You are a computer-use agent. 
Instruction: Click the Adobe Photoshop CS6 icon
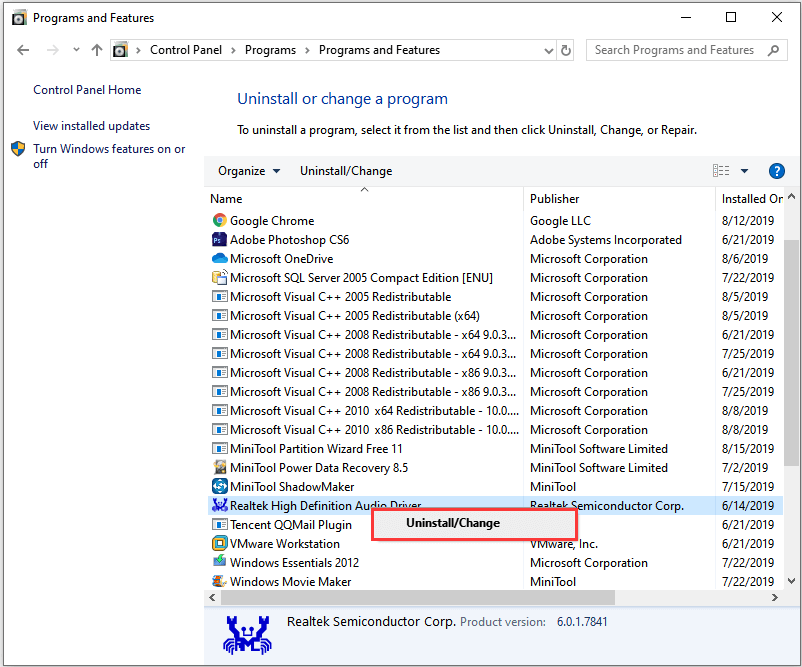click(219, 239)
